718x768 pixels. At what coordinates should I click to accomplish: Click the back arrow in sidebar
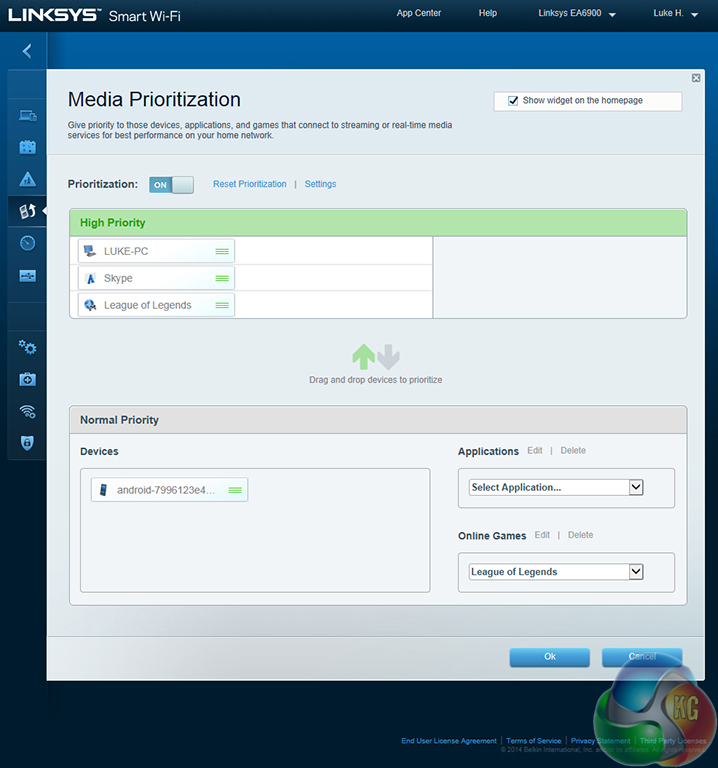pos(27,51)
